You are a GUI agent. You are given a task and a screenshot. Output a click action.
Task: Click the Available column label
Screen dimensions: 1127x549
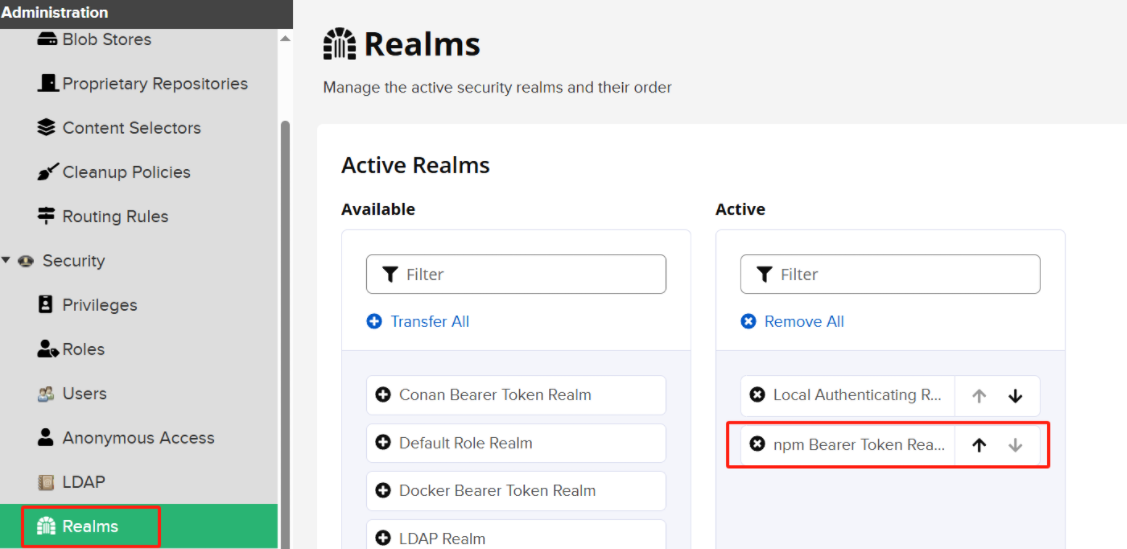pyautogui.click(x=378, y=210)
